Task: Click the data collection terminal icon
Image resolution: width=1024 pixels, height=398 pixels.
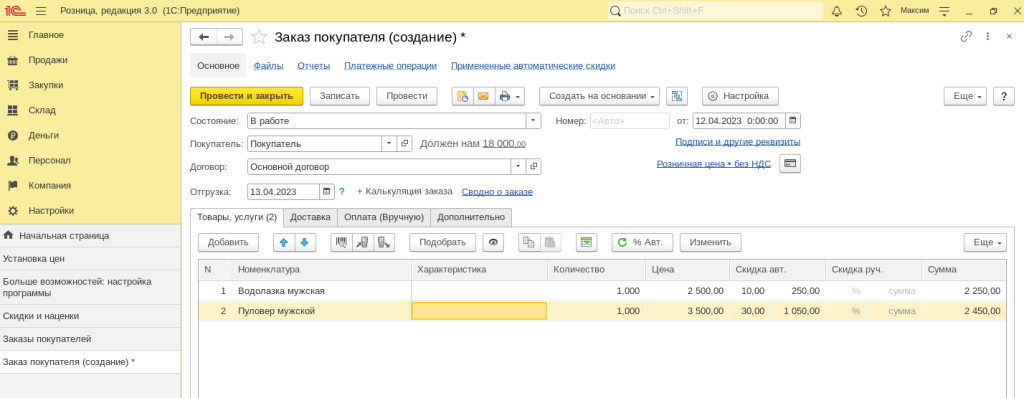Action: tap(384, 242)
